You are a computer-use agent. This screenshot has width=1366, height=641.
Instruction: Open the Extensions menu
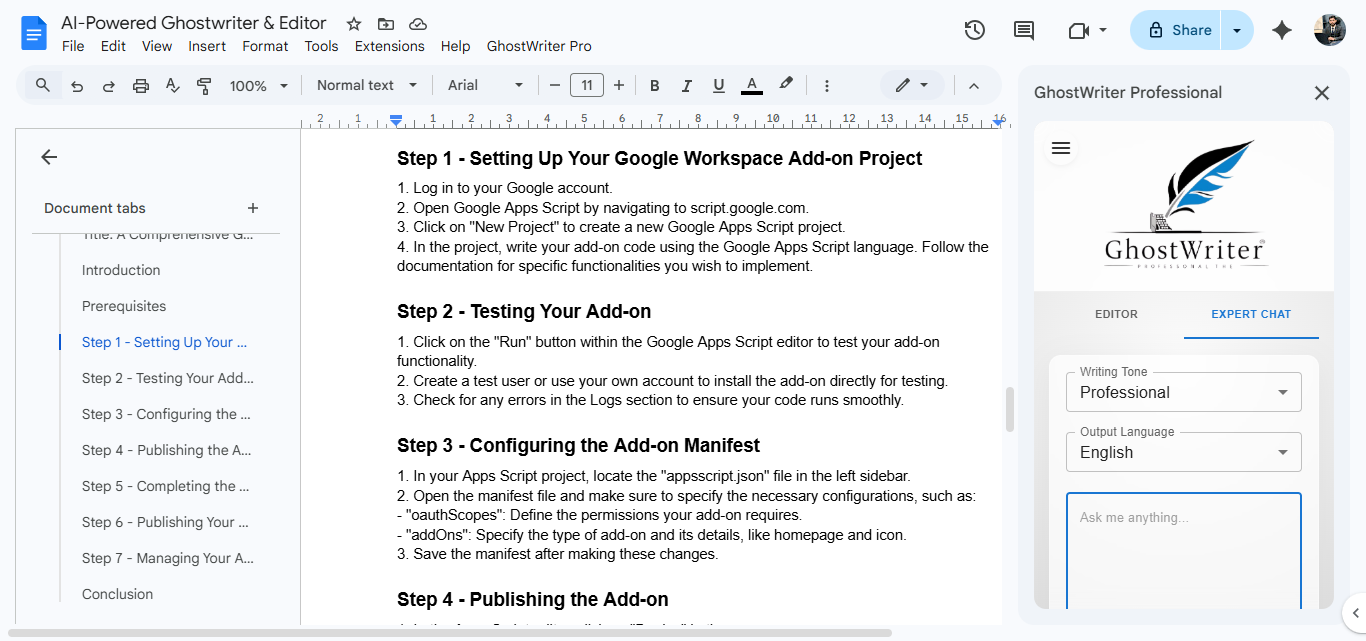(x=389, y=46)
